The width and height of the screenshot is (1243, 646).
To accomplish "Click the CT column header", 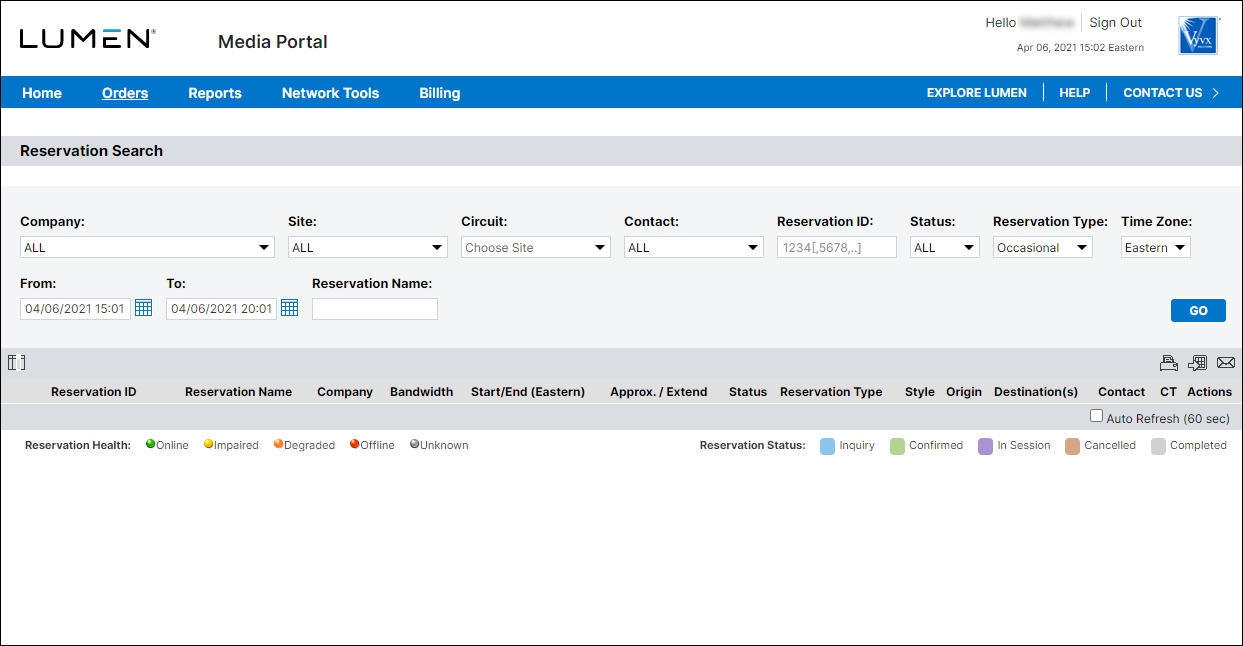I will click(x=1168, y=392).
